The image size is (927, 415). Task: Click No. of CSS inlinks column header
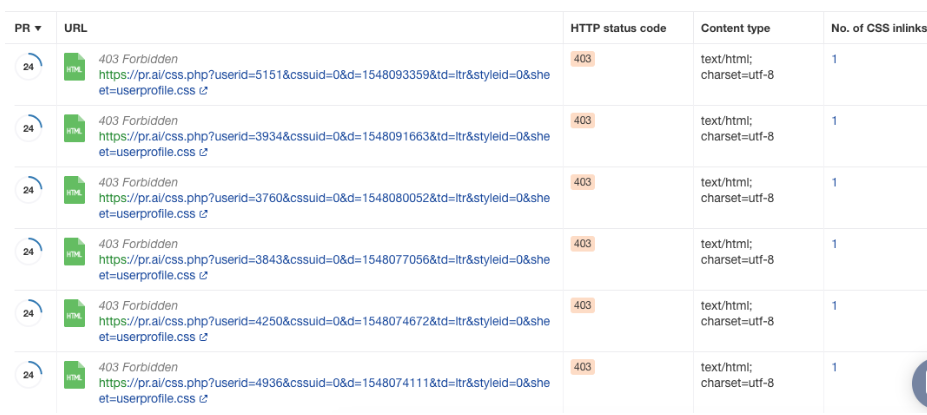tap(878, 28)
